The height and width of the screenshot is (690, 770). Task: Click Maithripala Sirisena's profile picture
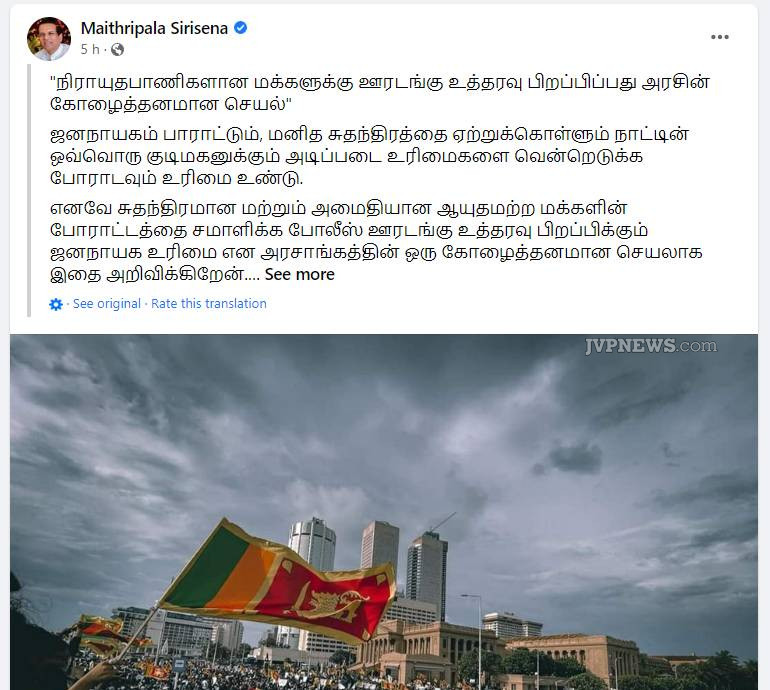point(49,39)
